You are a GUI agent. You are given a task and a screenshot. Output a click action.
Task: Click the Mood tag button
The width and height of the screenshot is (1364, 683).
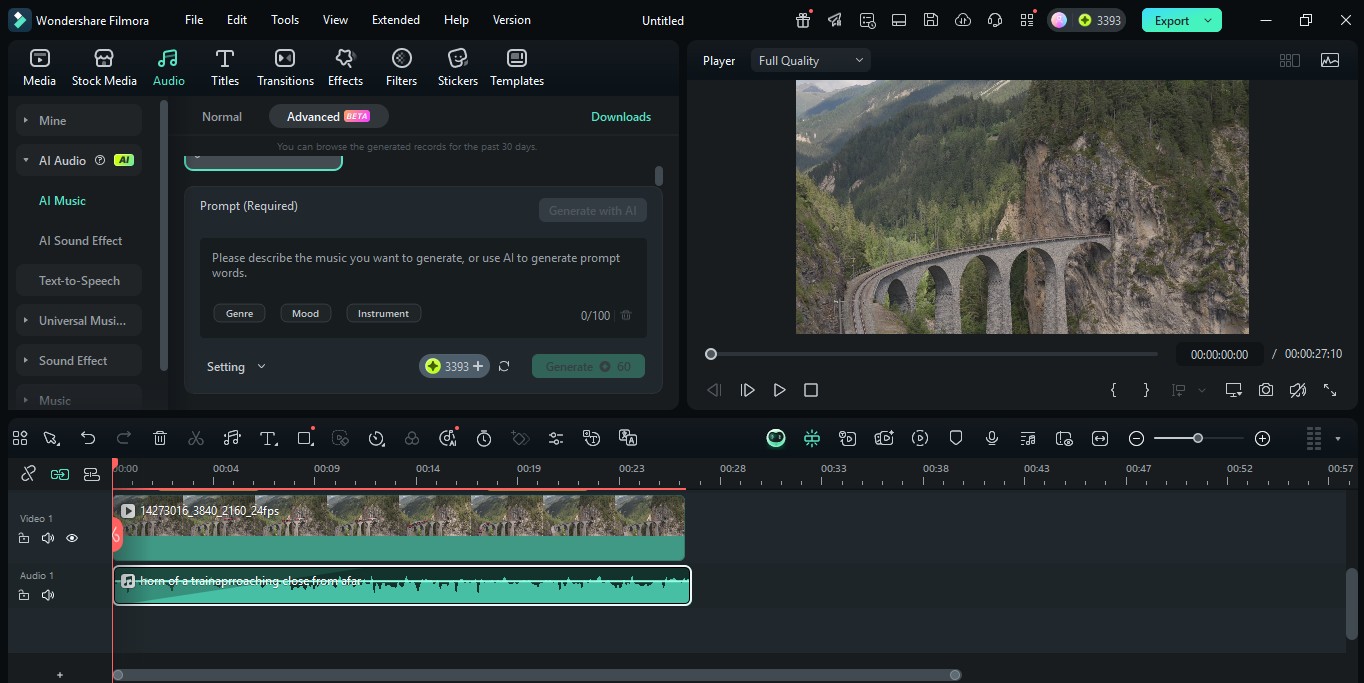305,313
